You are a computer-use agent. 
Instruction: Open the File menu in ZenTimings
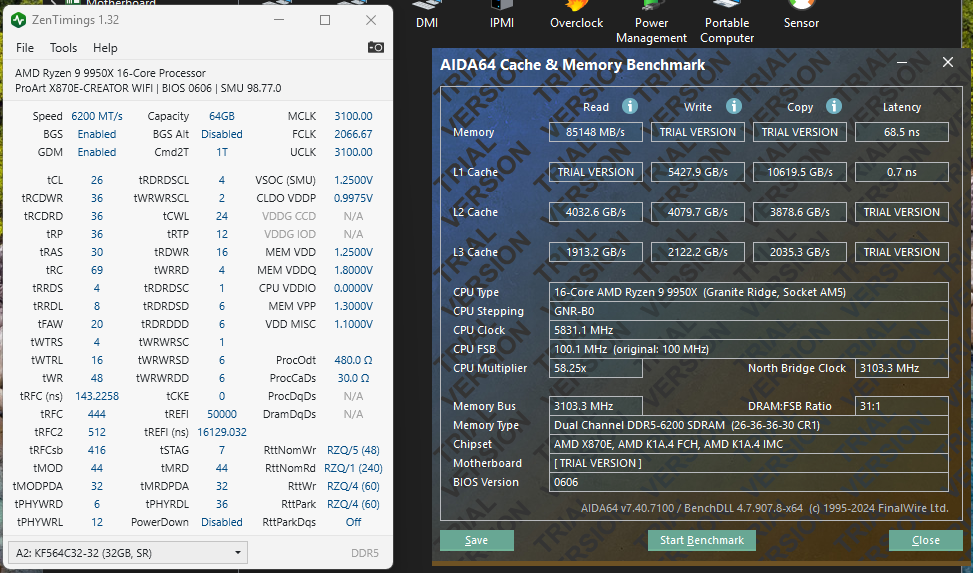click(25, 48)
